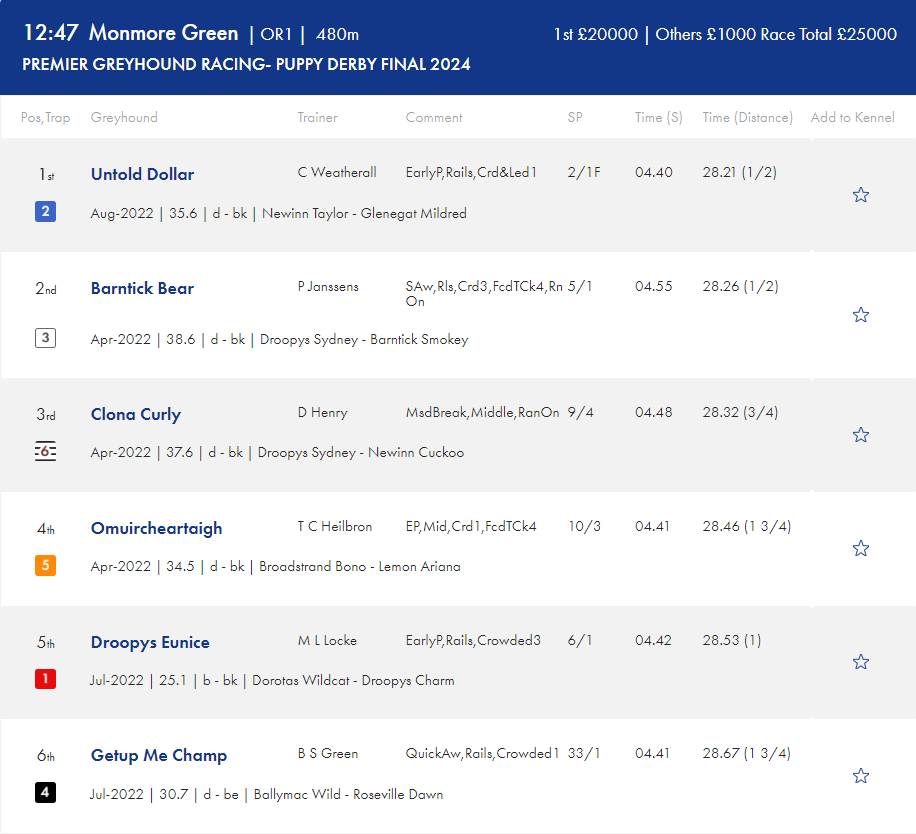Click the star icon beside Clona Curly
This screenshot has height=834, width=916.
point(861,435)
